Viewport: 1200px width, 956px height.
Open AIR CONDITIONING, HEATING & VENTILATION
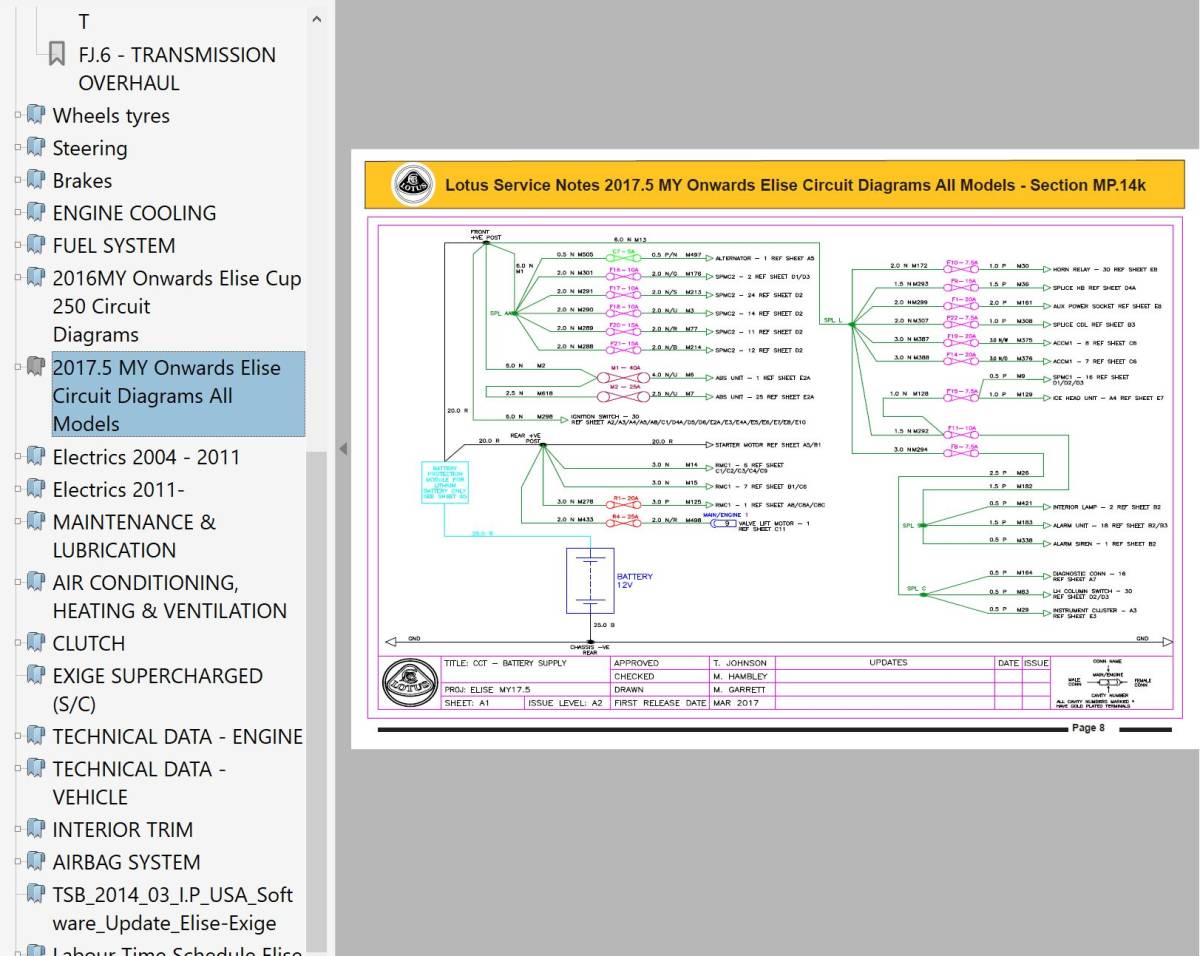tap(169, 596)
